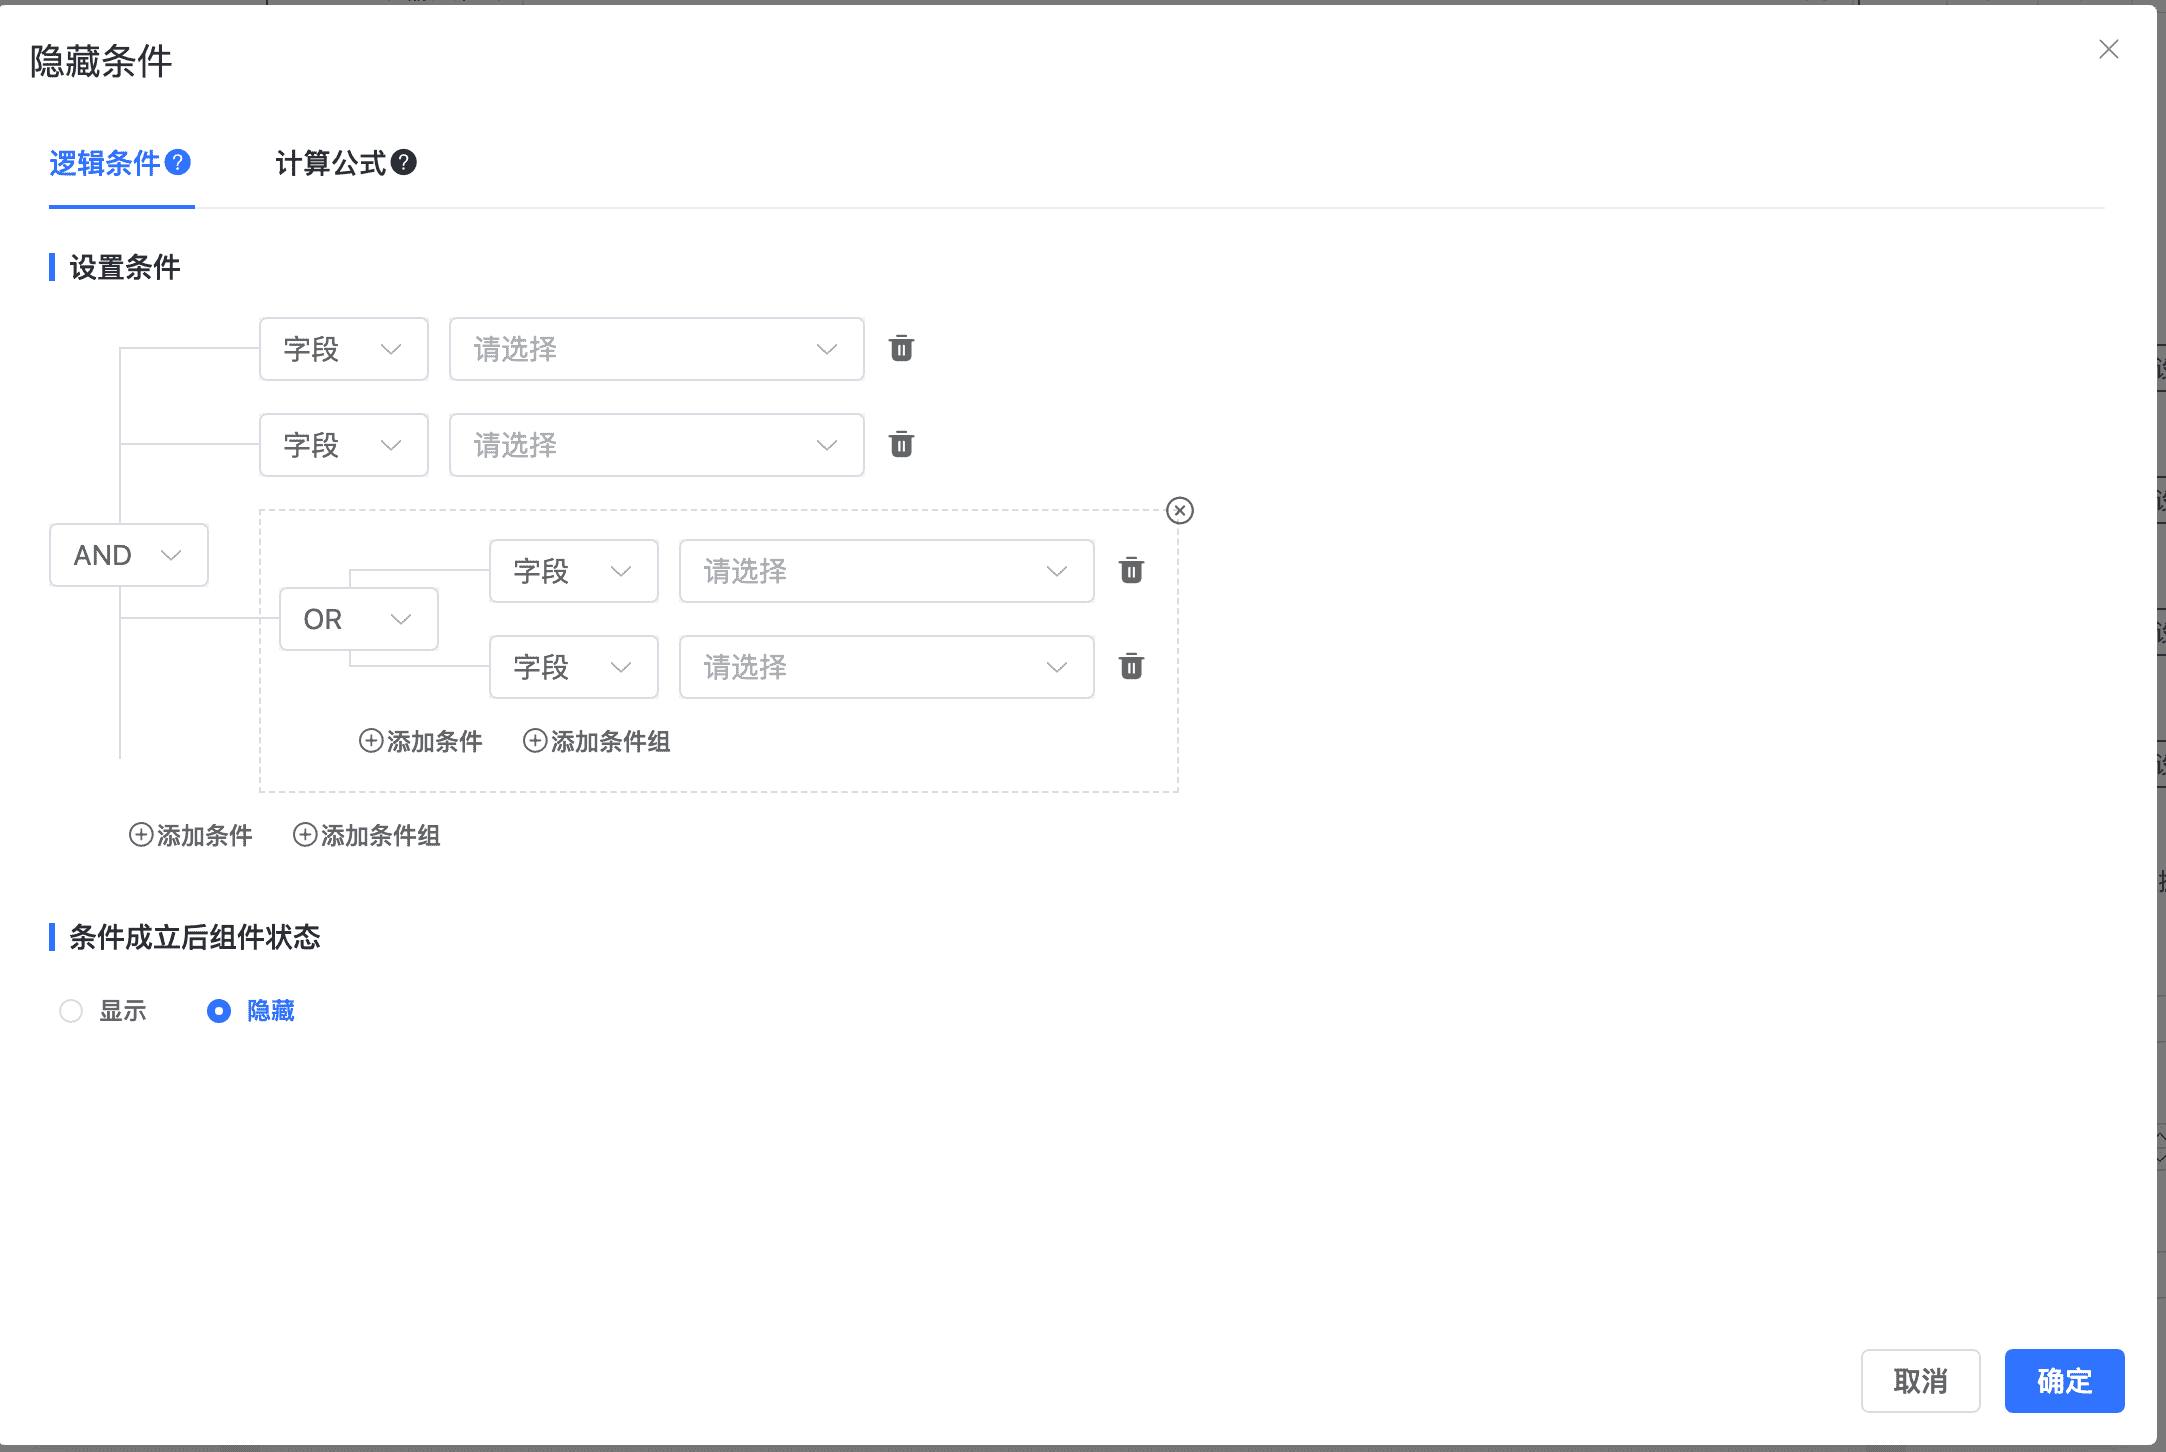Open the second row's 字段 type dropdown
Screen dimensions: 2166x1452
point(344,445)
